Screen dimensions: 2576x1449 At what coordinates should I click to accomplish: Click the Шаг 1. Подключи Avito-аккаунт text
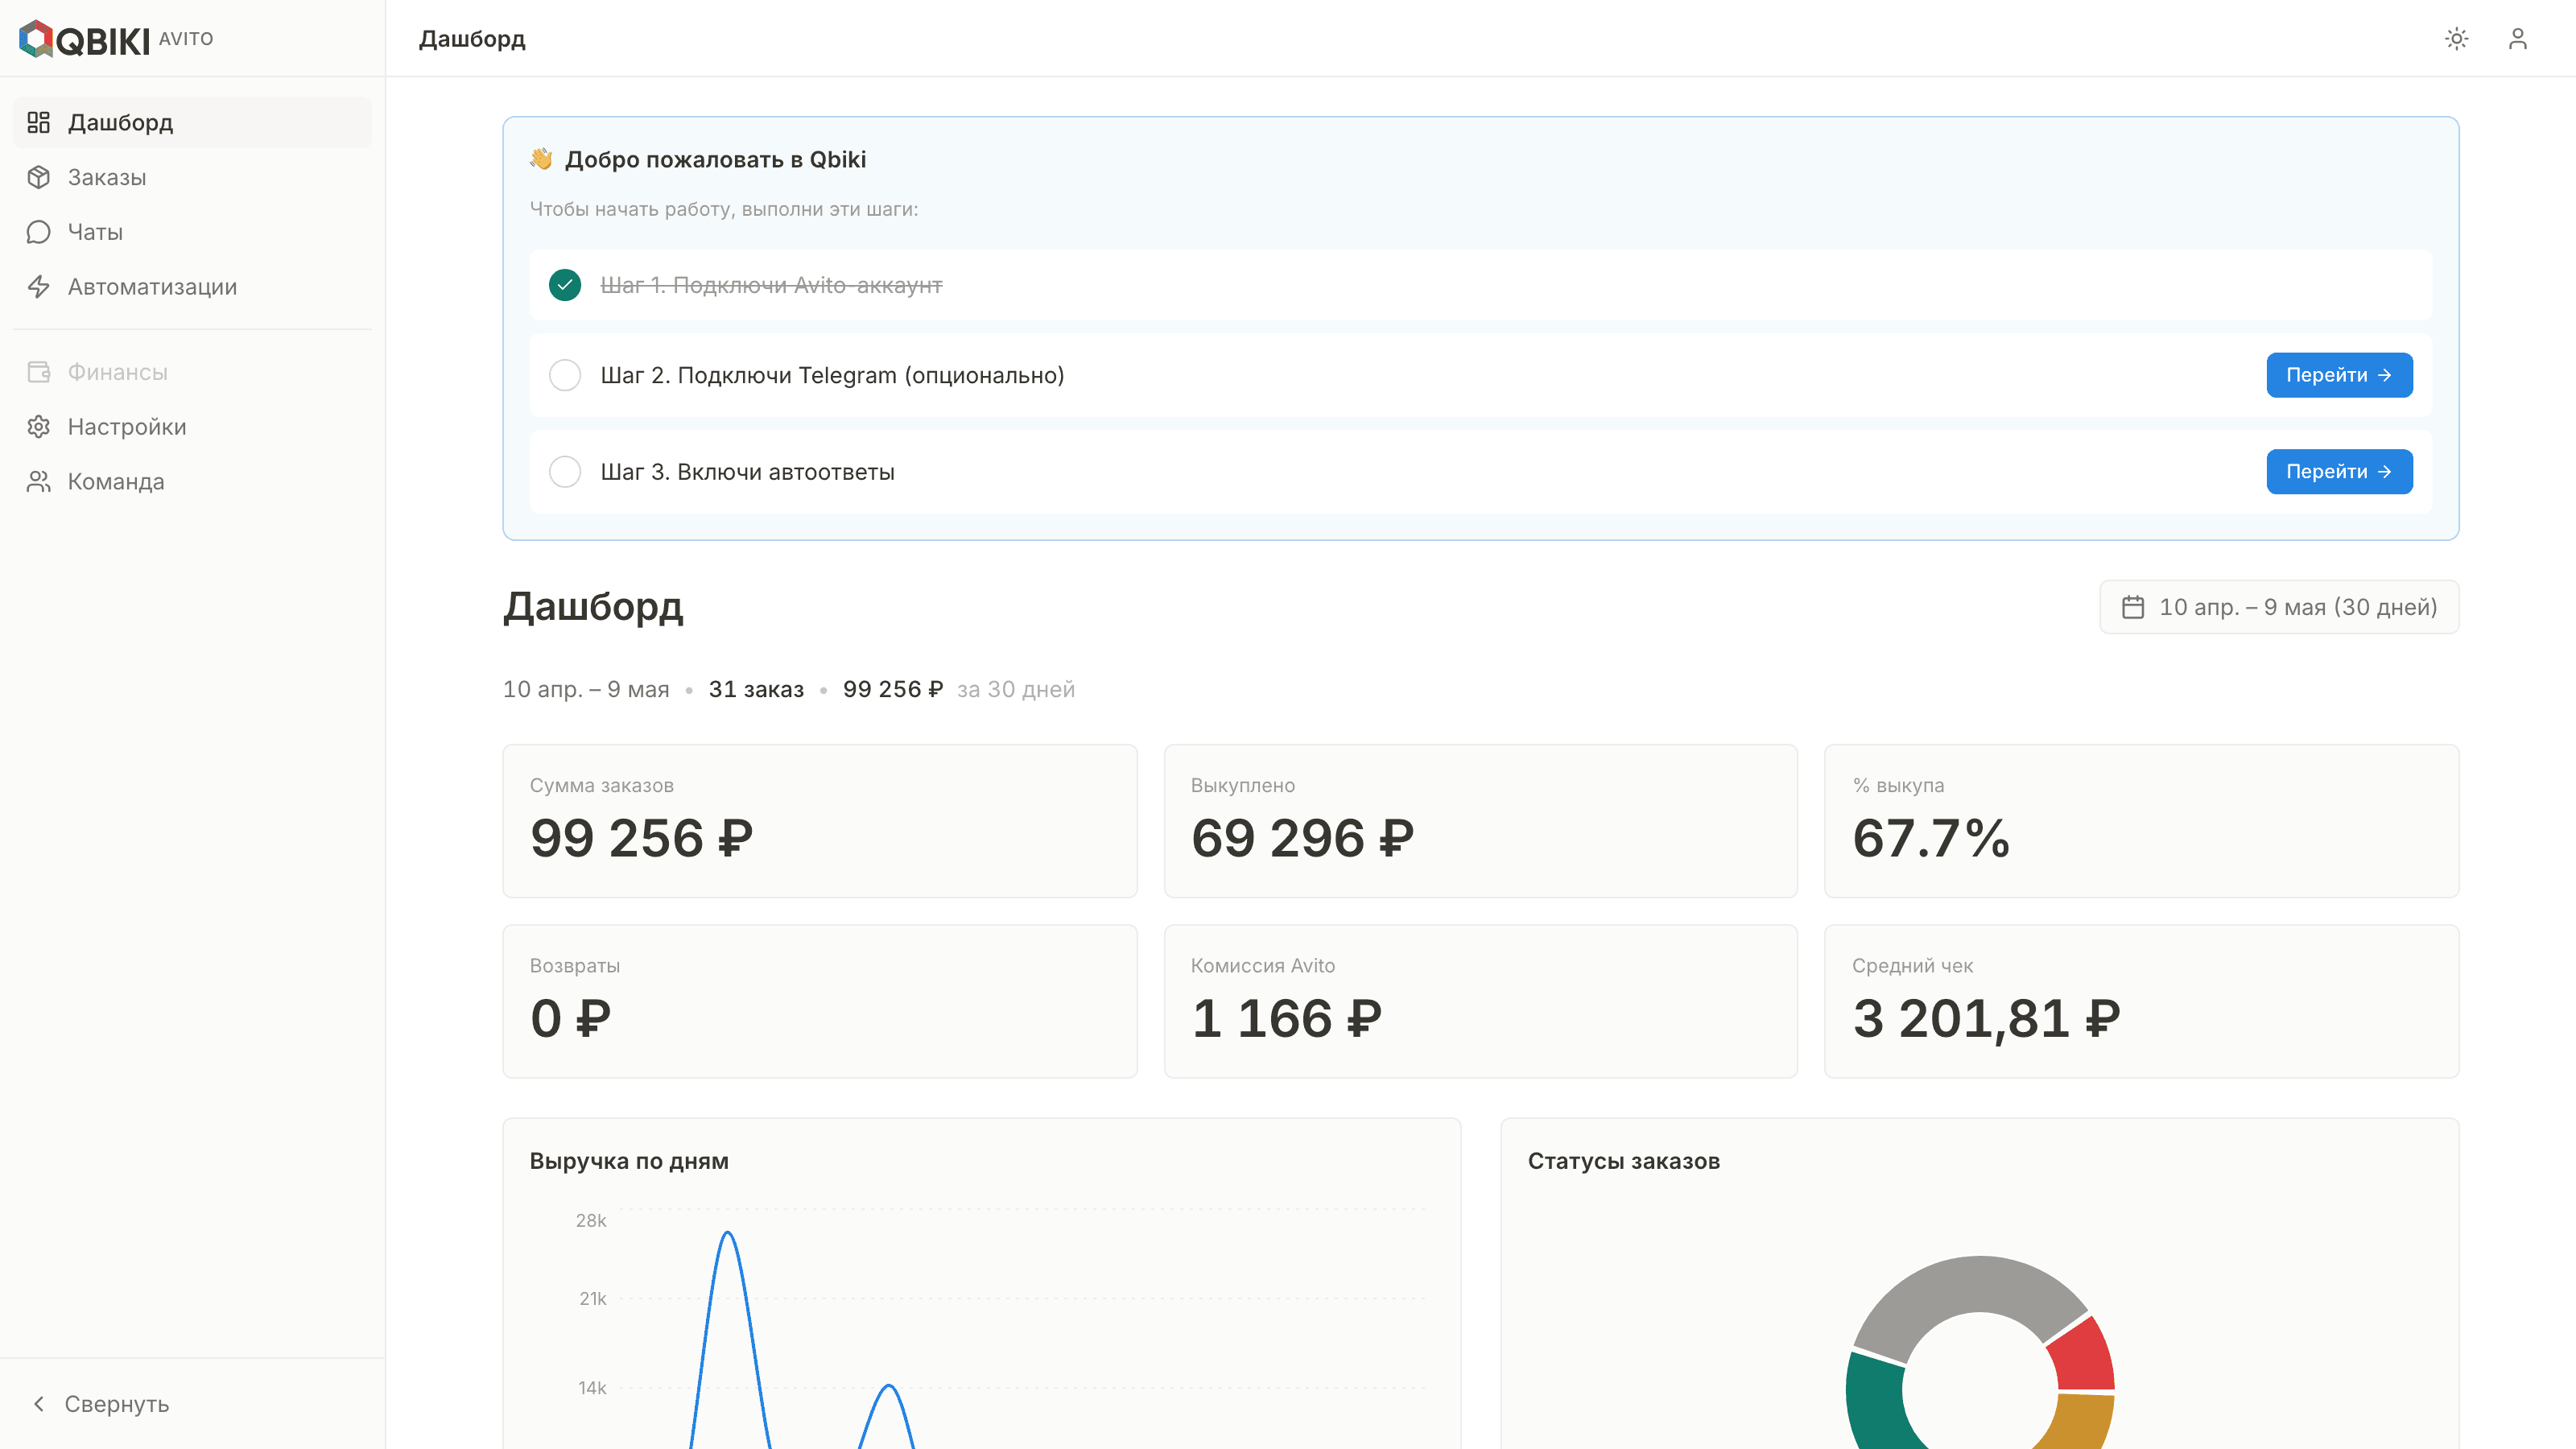(x=771, y=285)
